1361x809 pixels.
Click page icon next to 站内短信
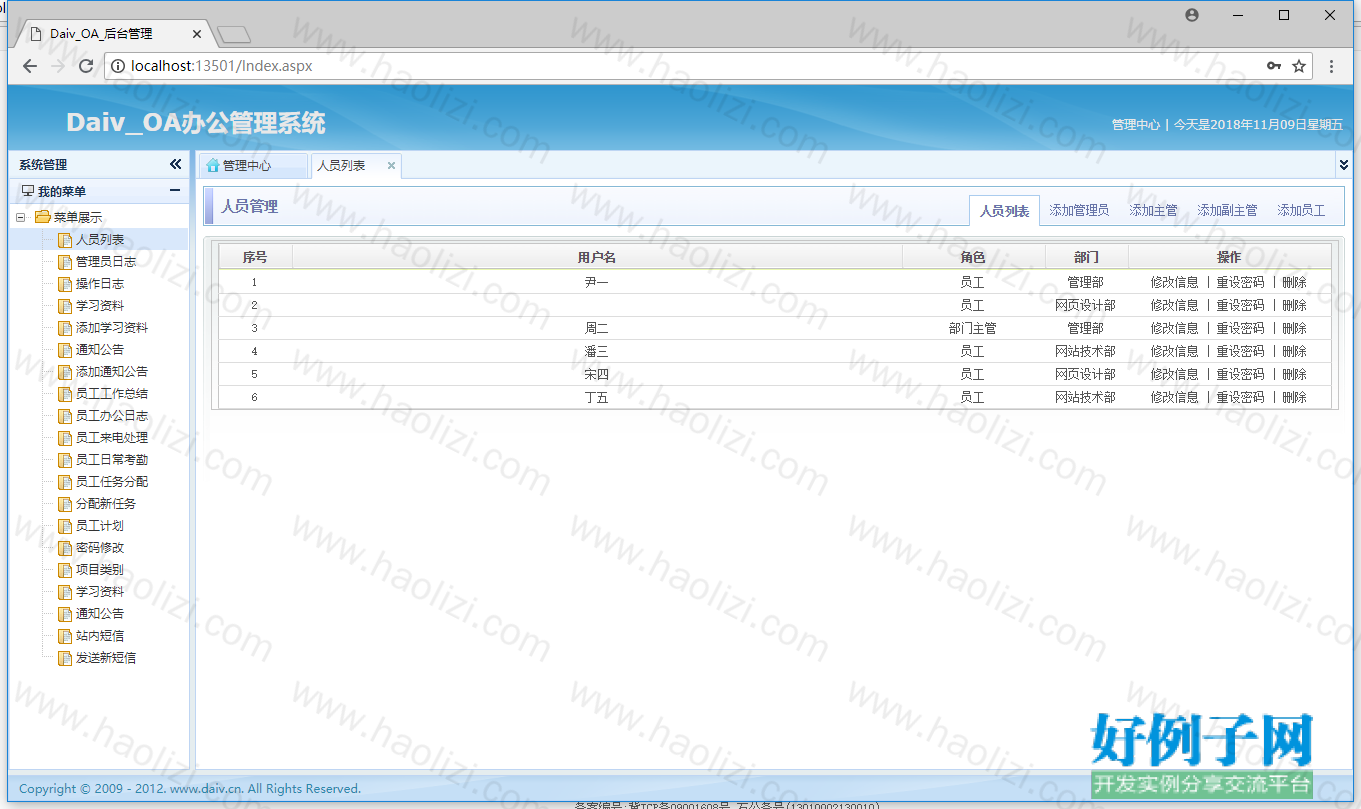[x=65, y=636]
